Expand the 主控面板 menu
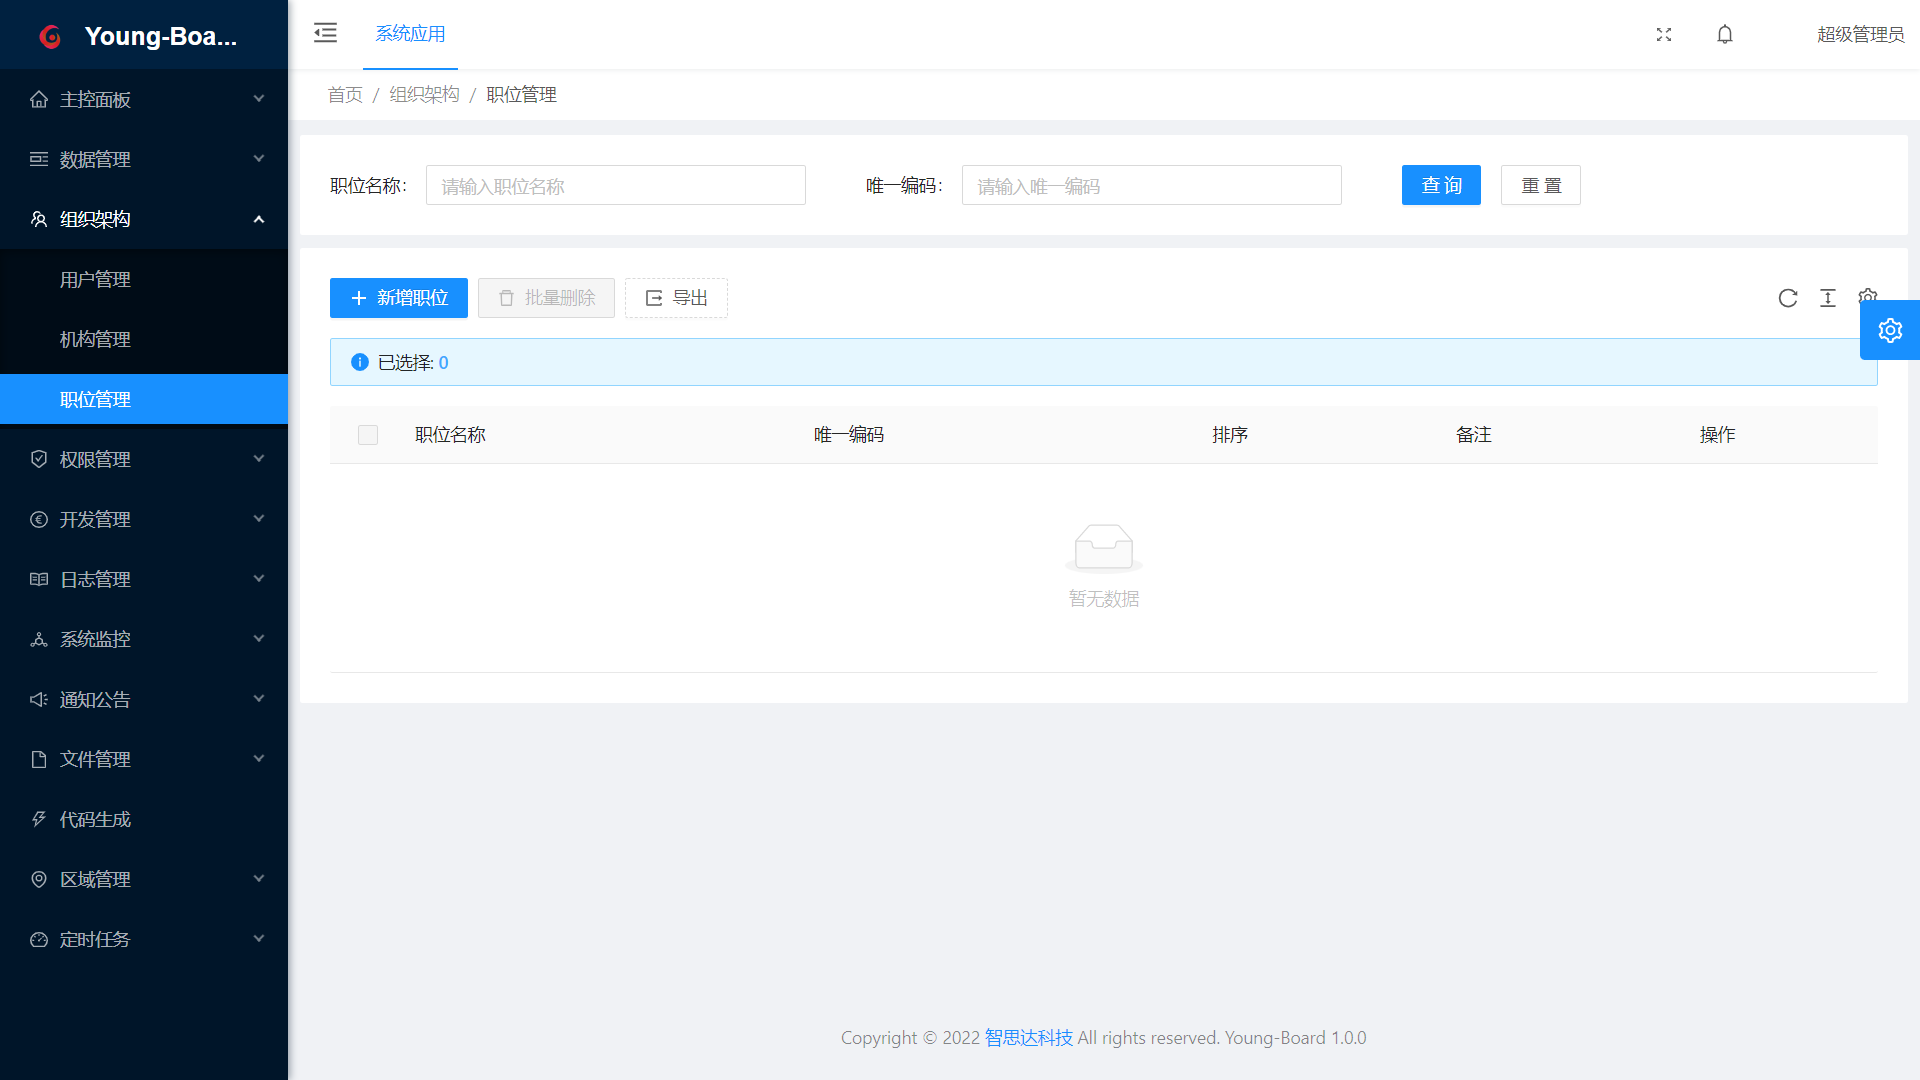The width and height of the screenshot is (1920, 1080). (x=144, y=99)
